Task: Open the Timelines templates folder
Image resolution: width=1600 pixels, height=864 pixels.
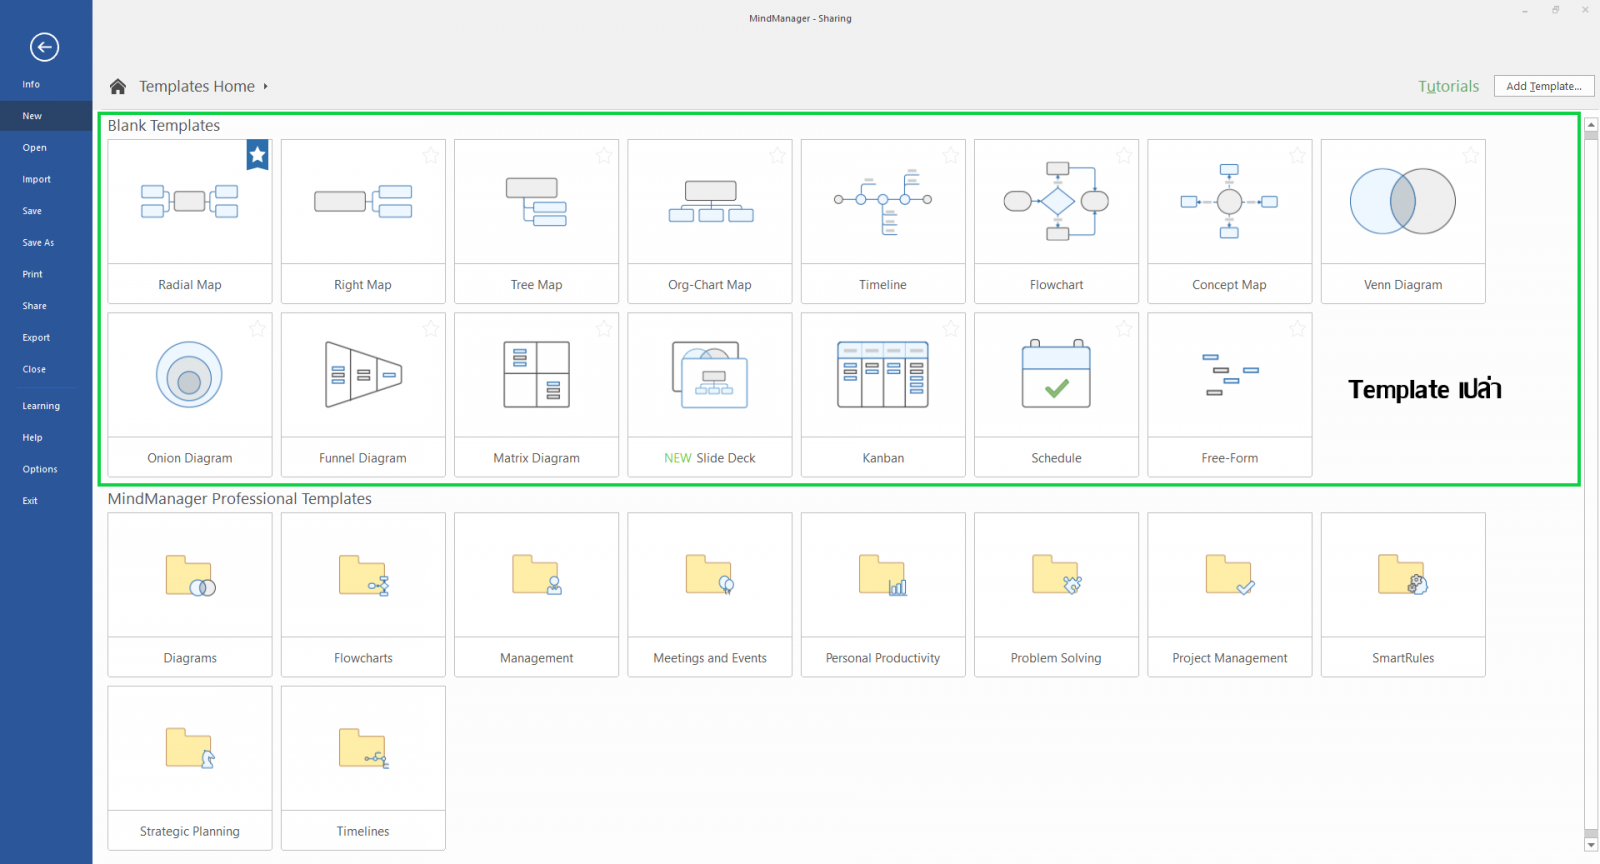Action: pos(363,768)
